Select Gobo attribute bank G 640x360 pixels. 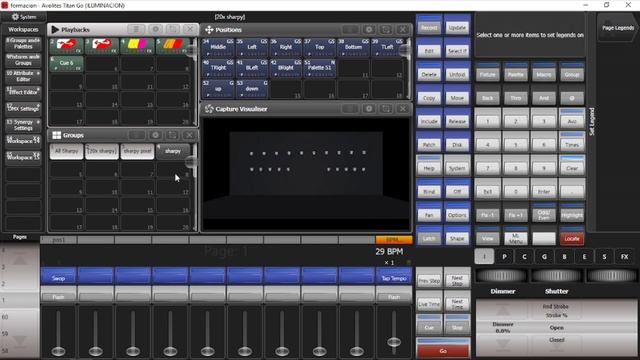[x=544, y=257]
